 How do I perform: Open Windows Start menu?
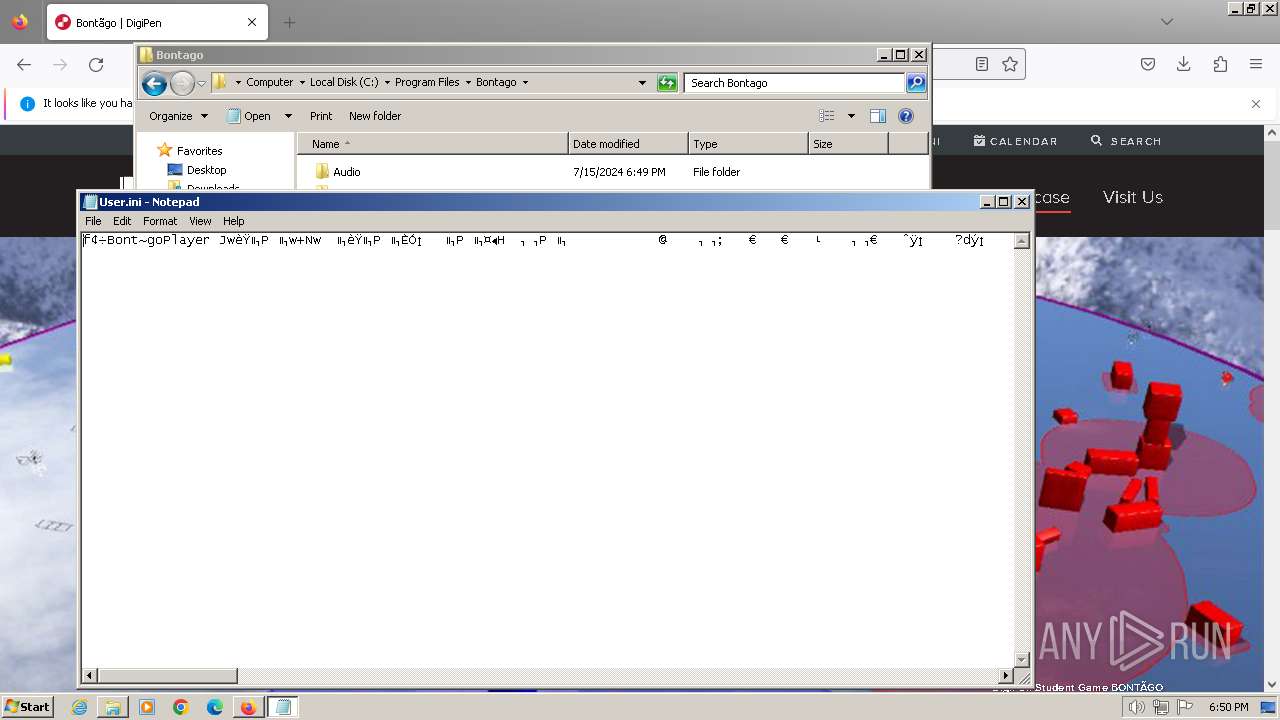click(x=27, y=707)
